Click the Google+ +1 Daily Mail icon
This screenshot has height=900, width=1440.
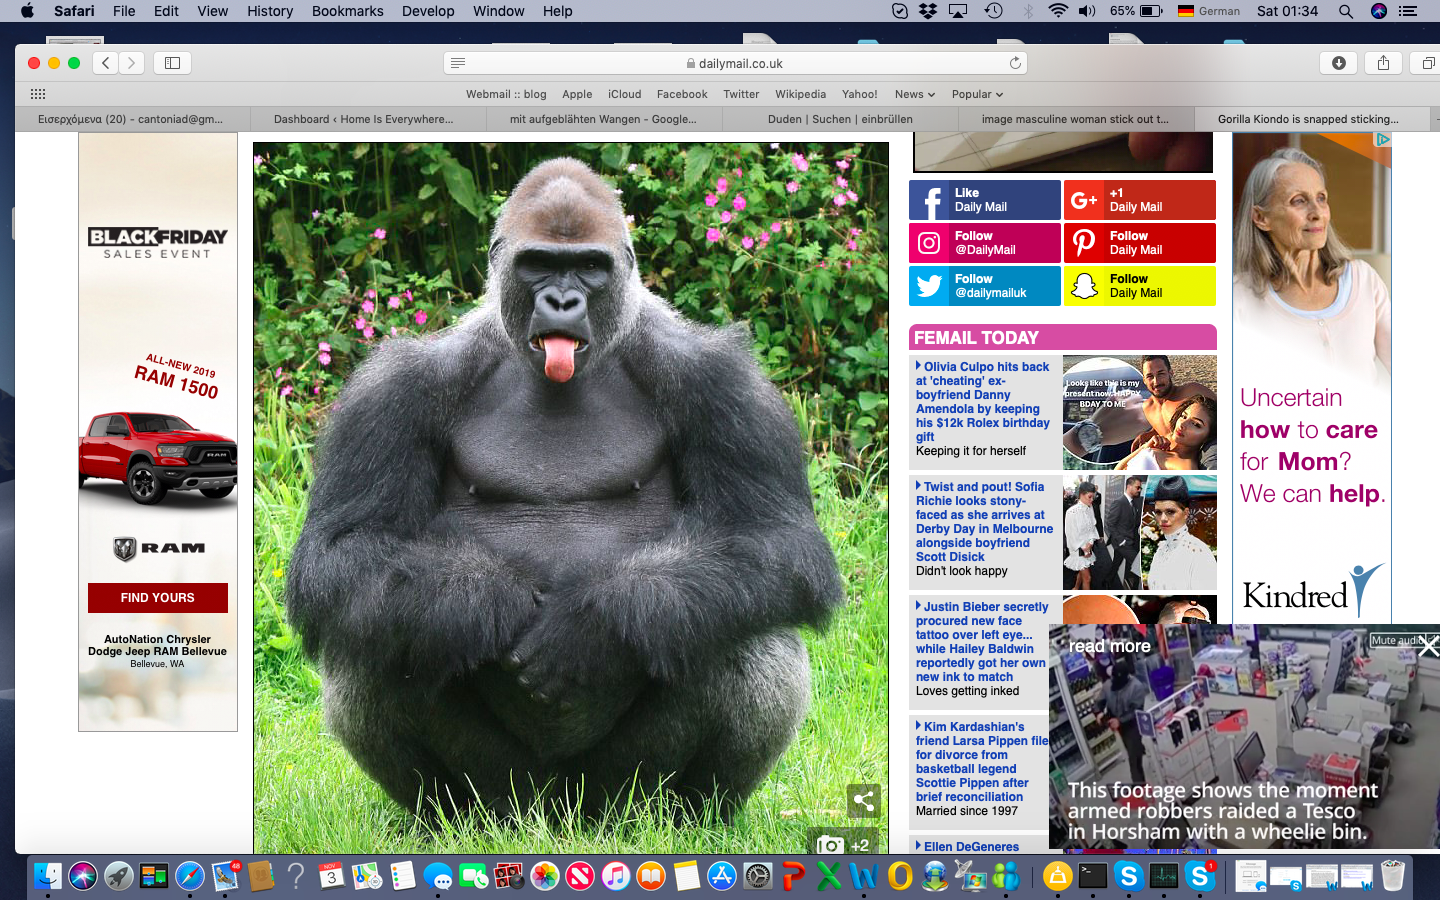pos(1084,200)
